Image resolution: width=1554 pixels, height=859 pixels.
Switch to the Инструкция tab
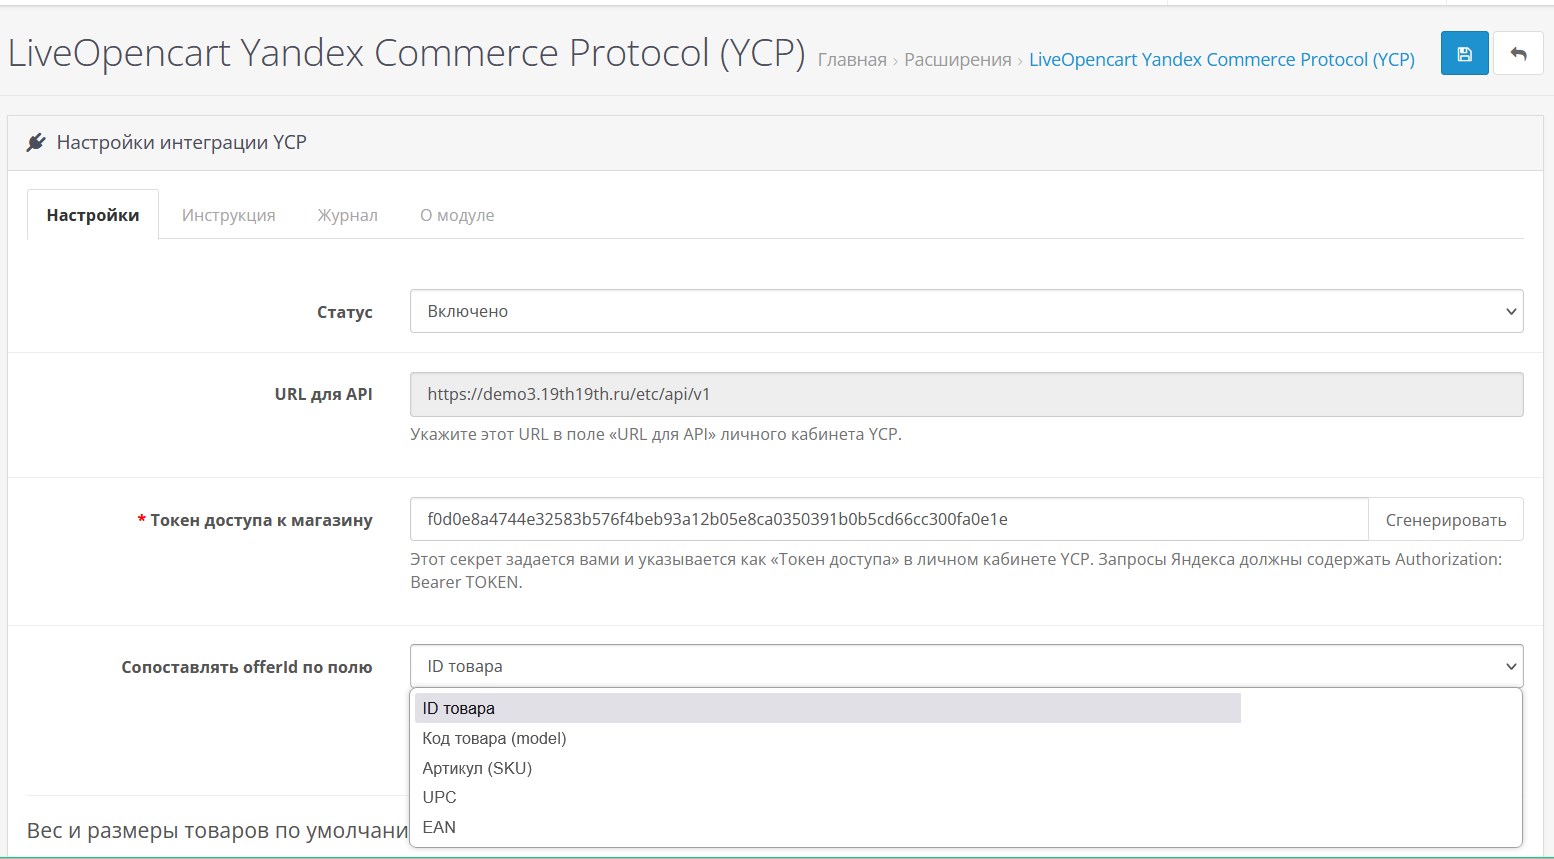pos(228,215)
